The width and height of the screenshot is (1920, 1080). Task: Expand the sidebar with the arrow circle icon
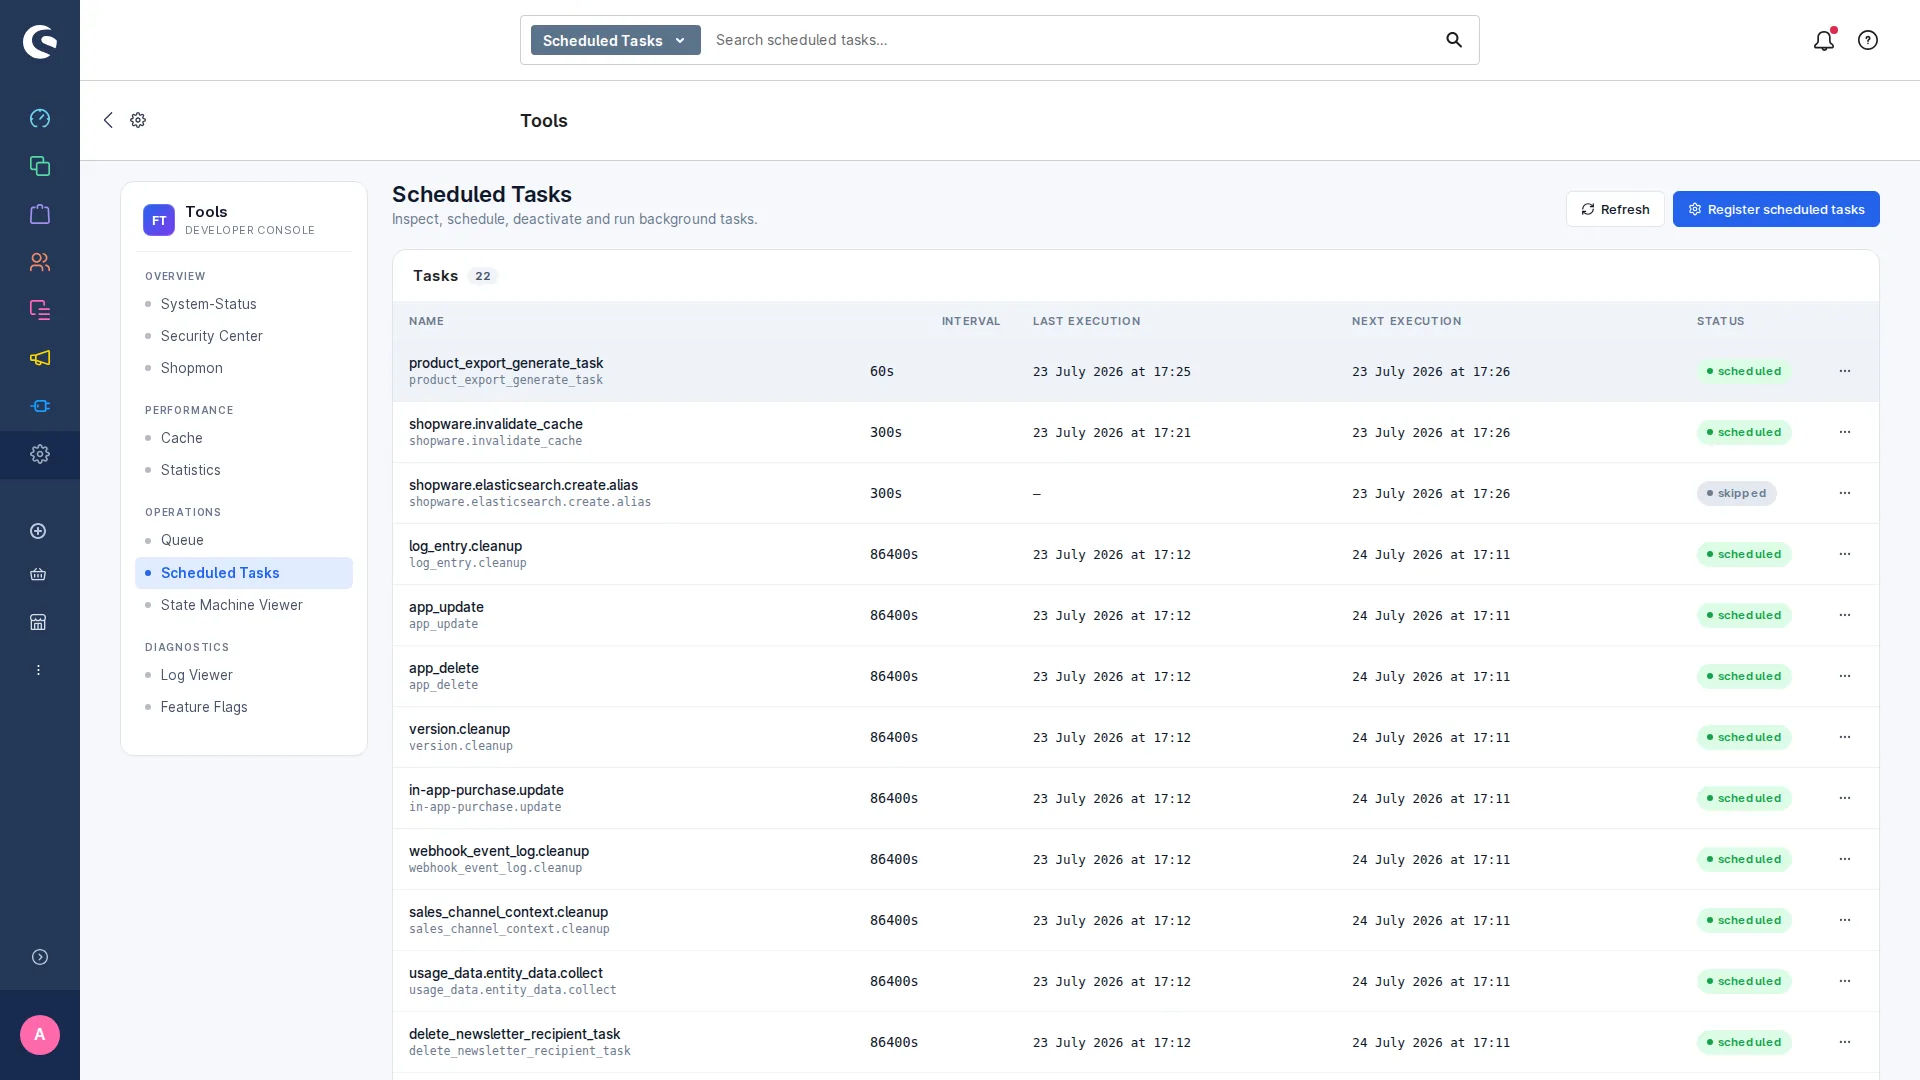pos(40,957)
